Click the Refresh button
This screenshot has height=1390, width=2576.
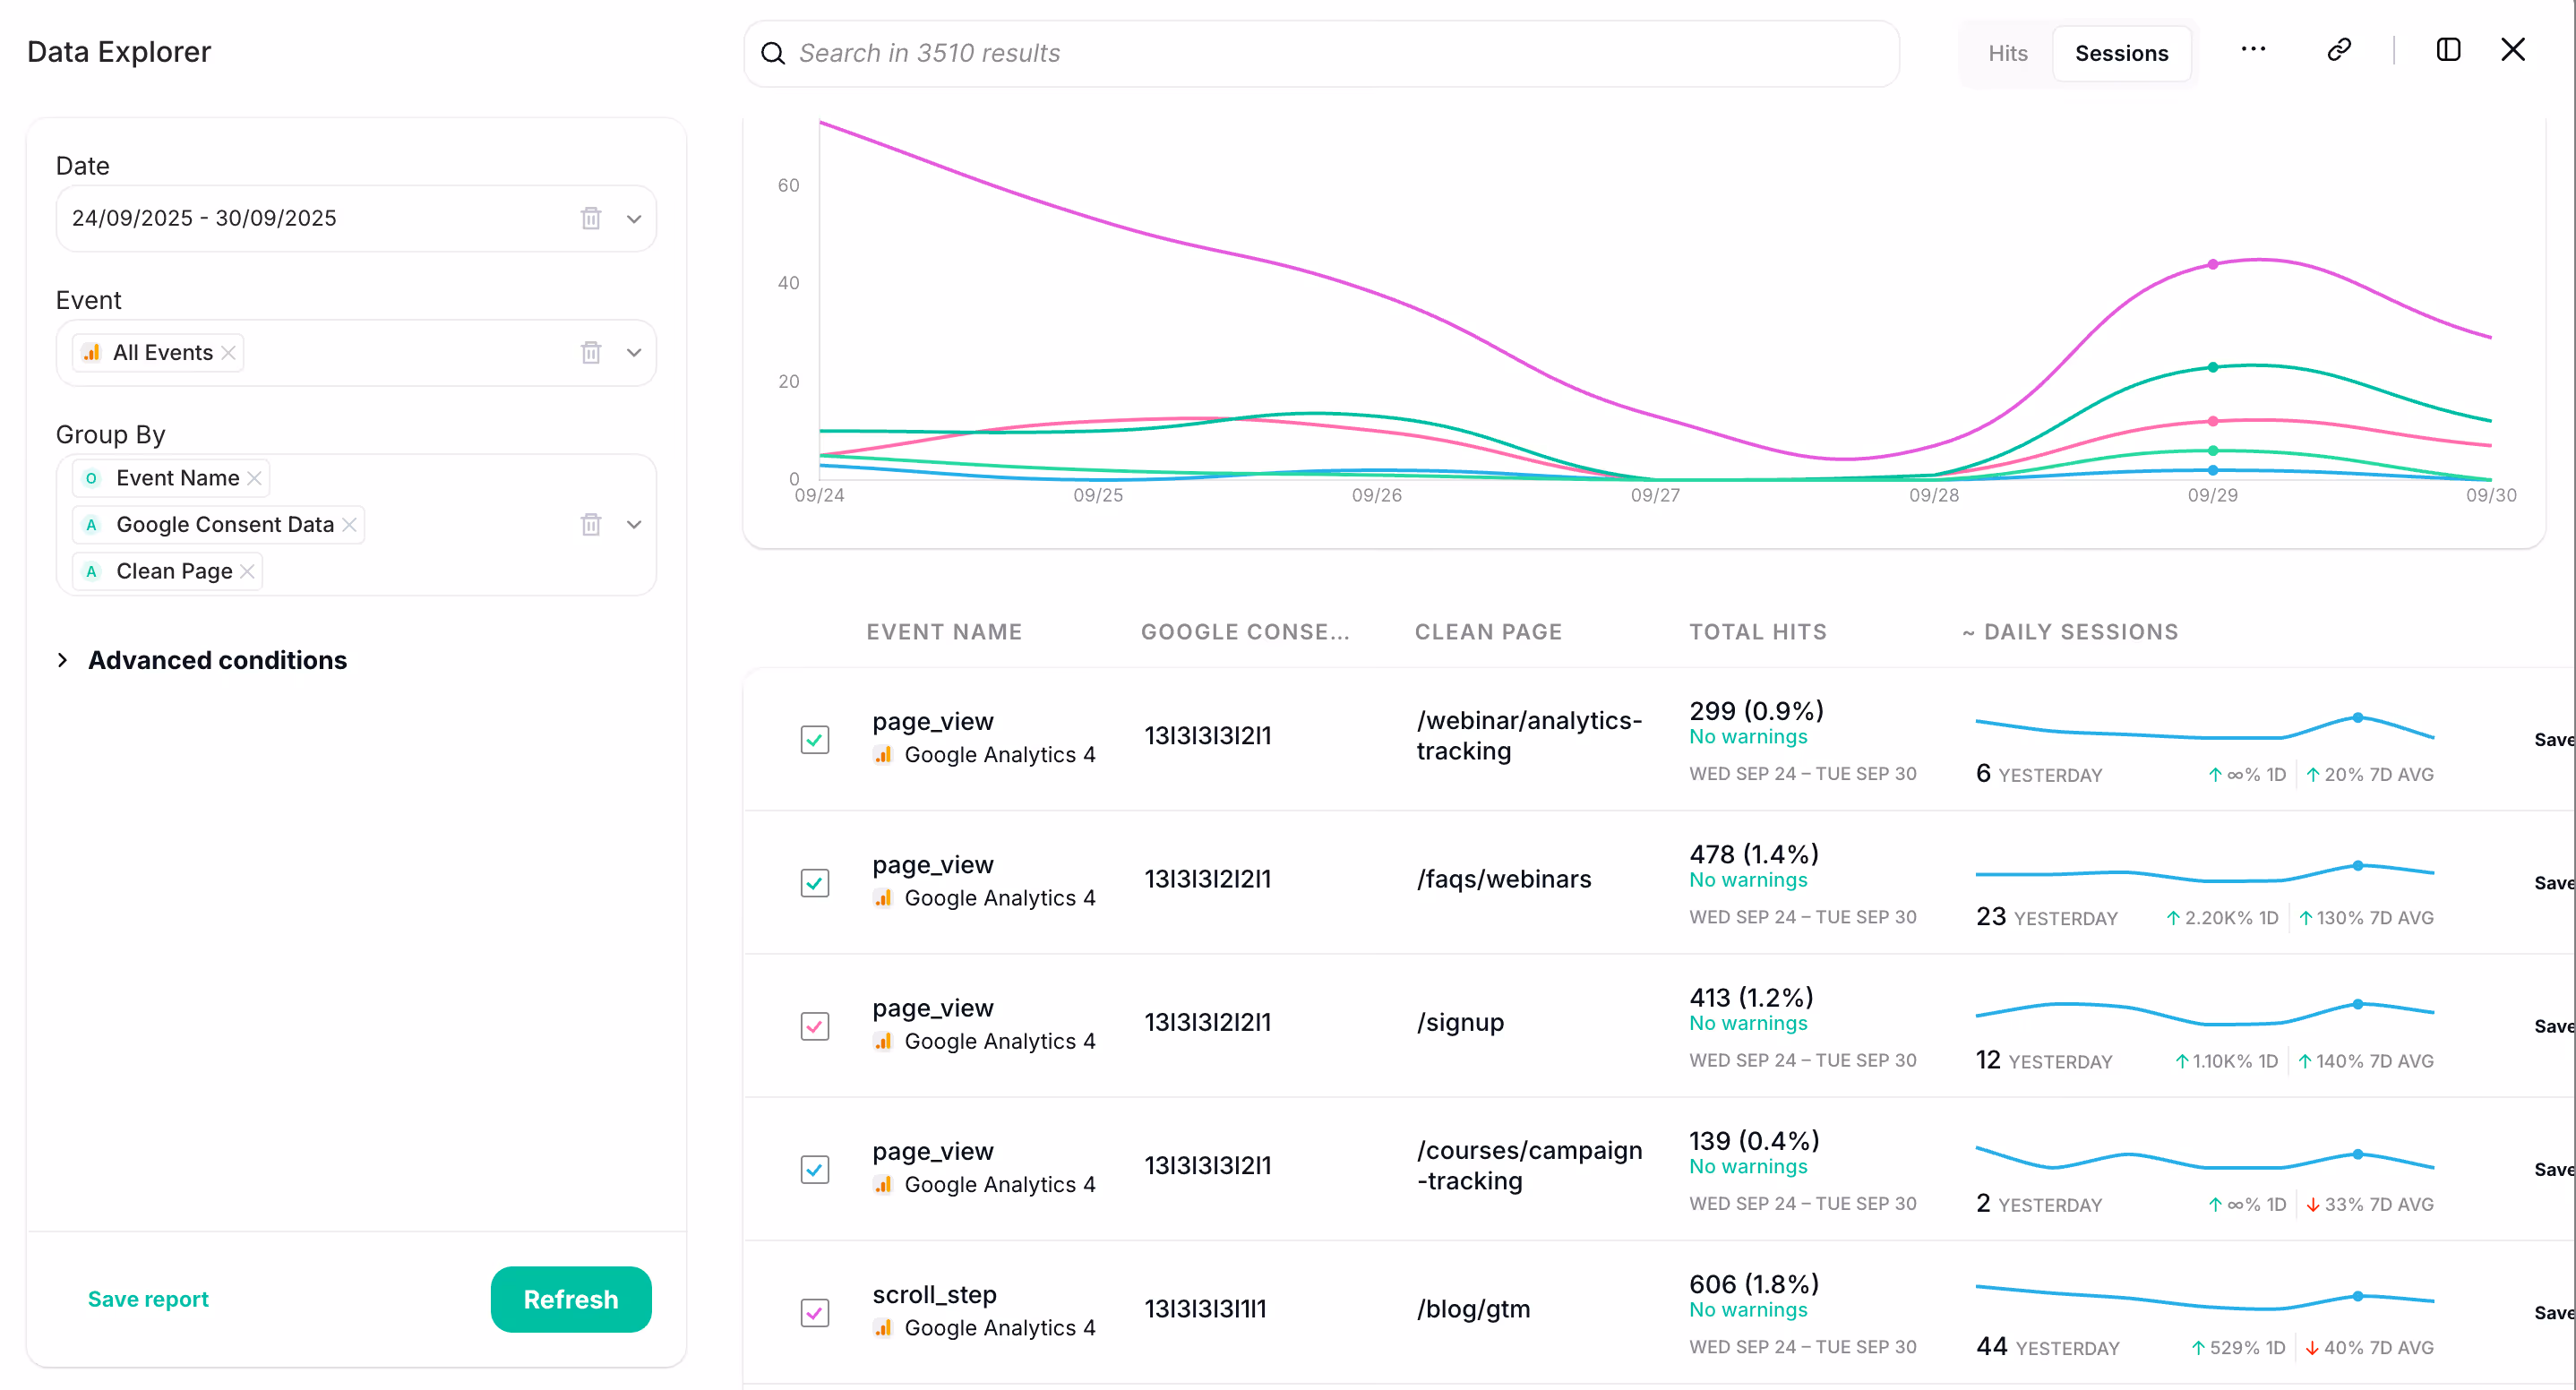(x=570, y=1298)
